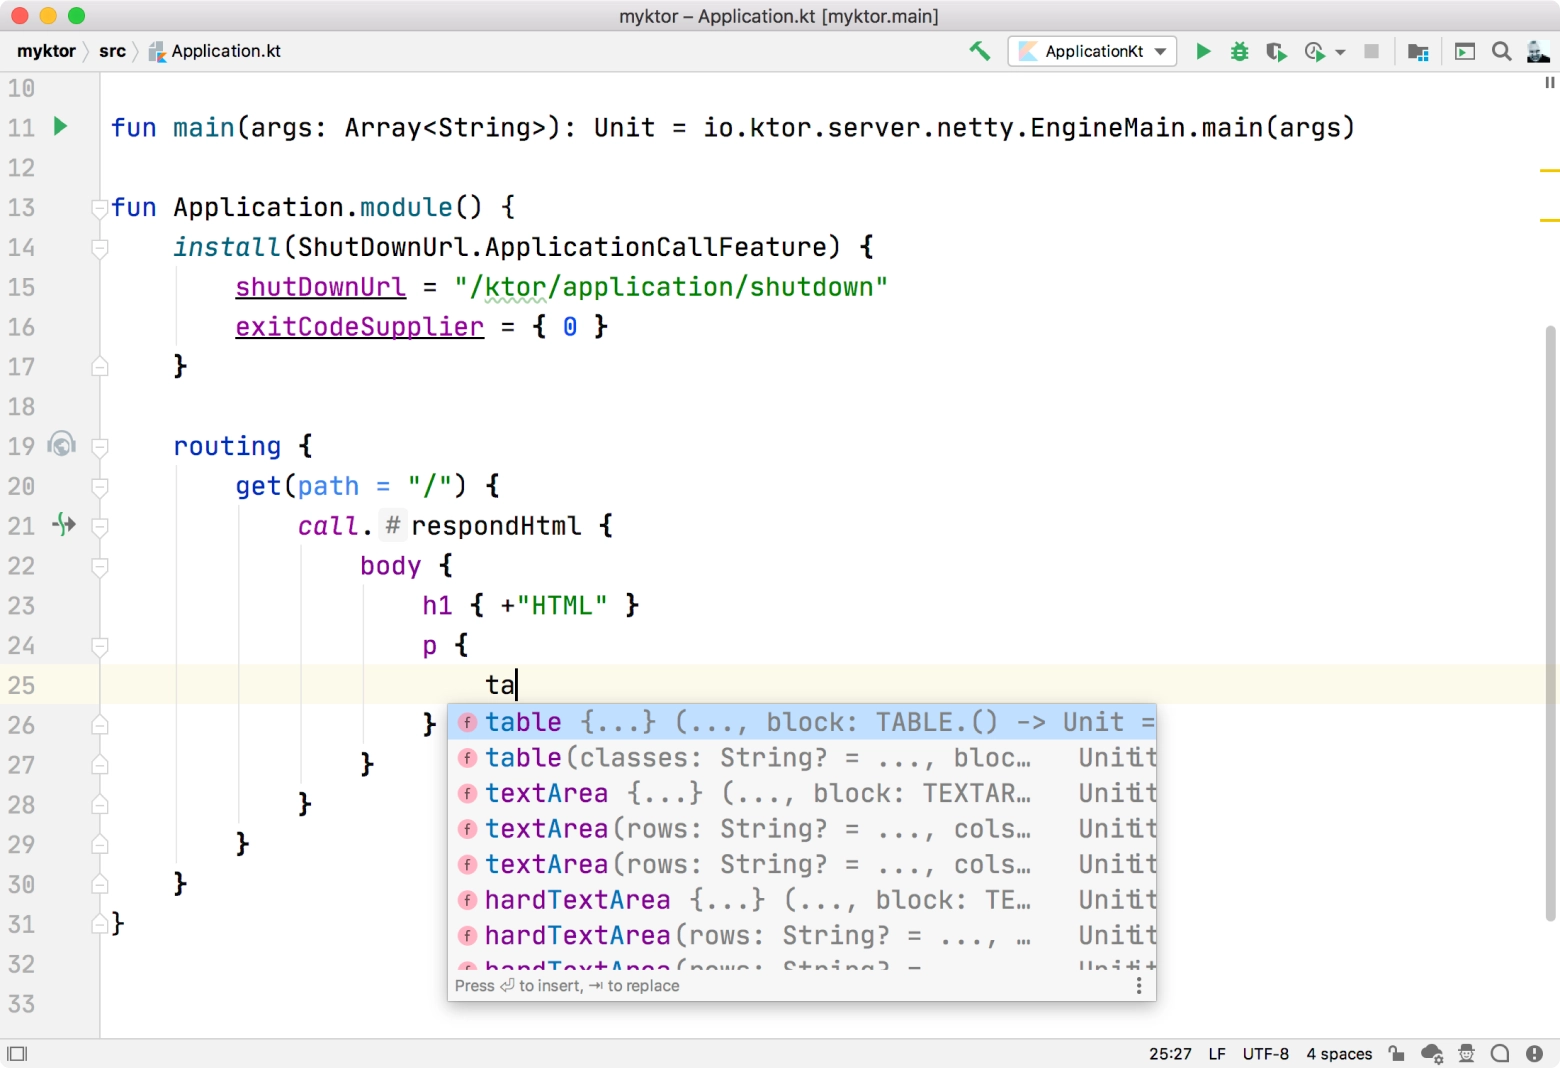The image size is (1560, 1068).
Task: Toggle the write-protection lock in status bar
Action: click(x=1396, y=1053)
